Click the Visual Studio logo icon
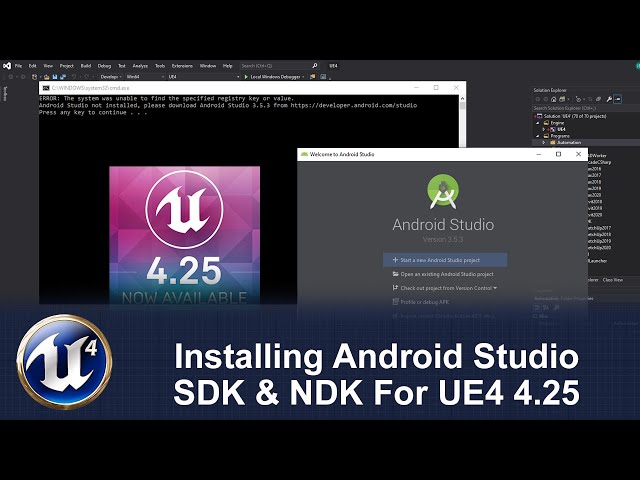The height and width of the screenshot is (480, 640). pyautogui.click(x=7, y=66)
